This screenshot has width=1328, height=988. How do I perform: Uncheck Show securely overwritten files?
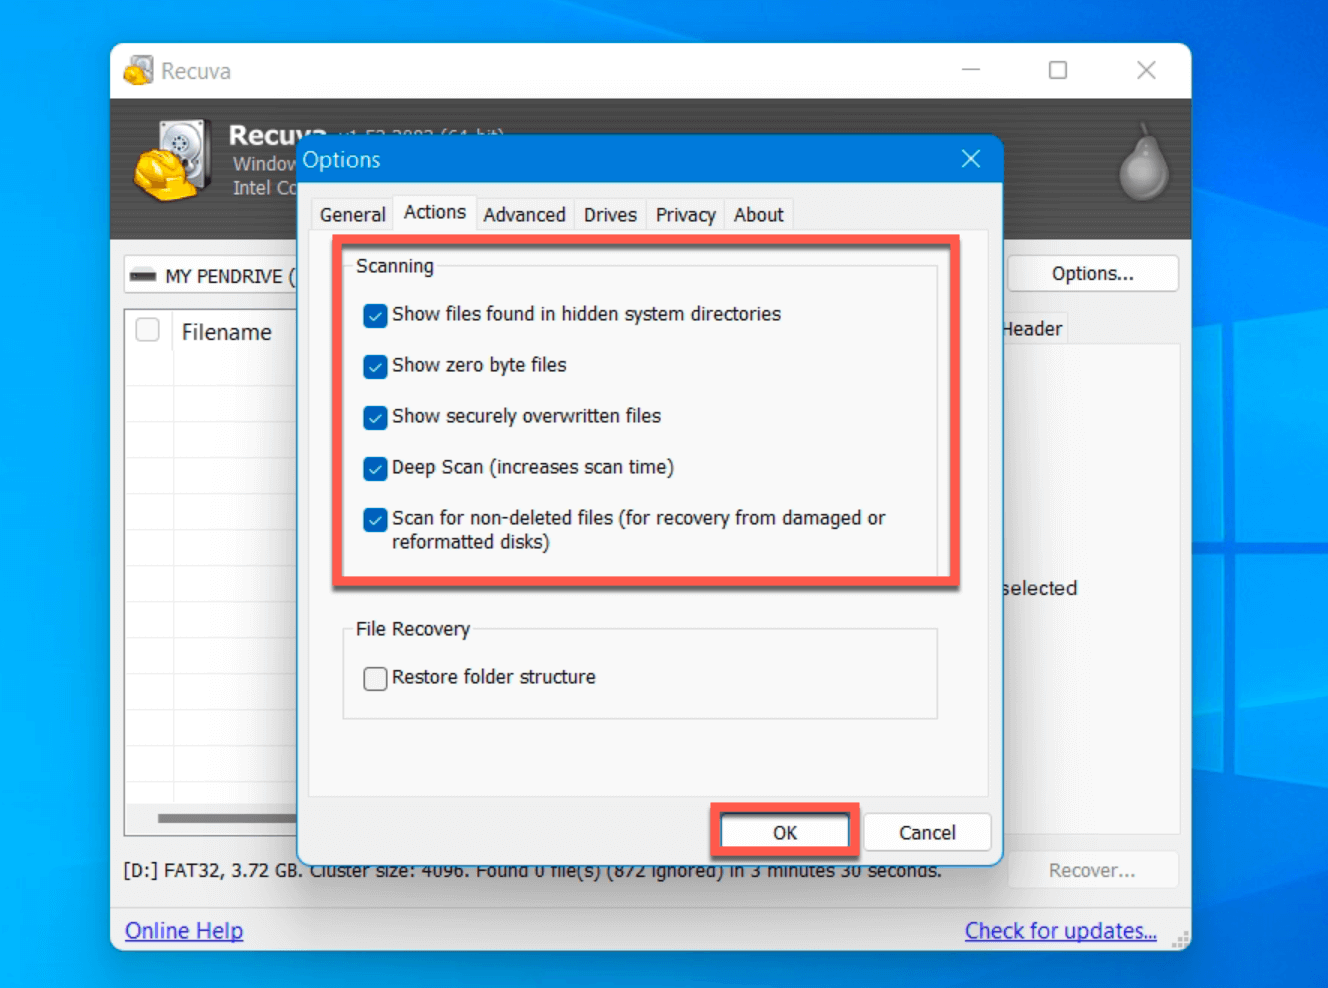pos(375,418)
